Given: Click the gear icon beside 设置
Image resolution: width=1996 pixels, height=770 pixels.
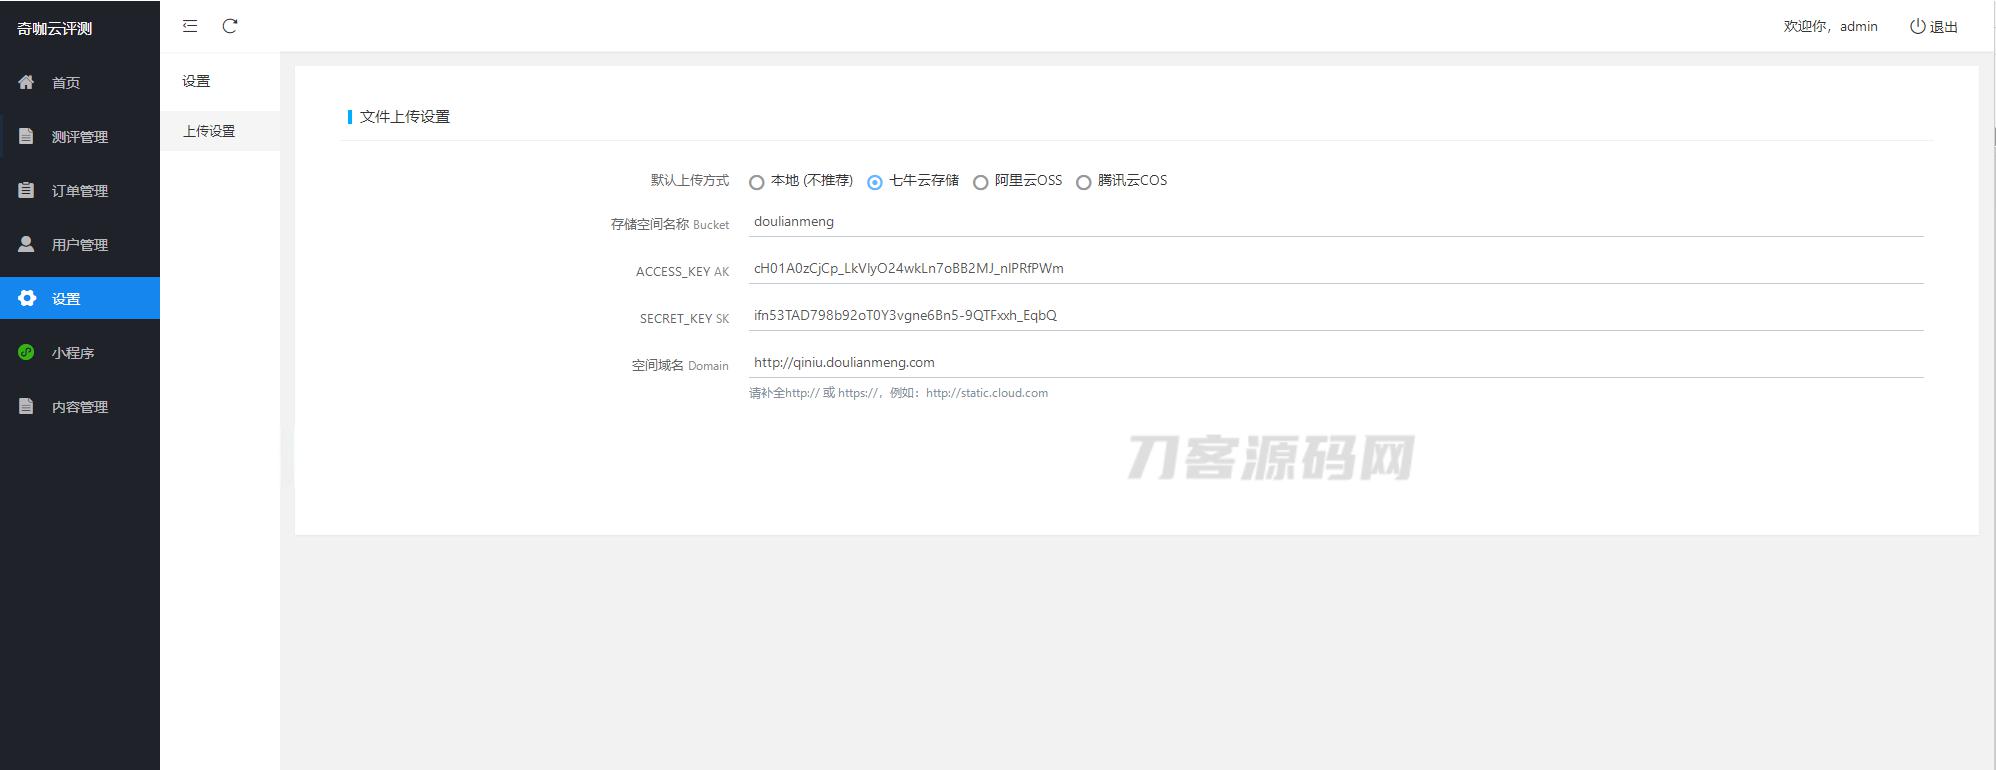Looking at the screenshot, I should point(27,298).
